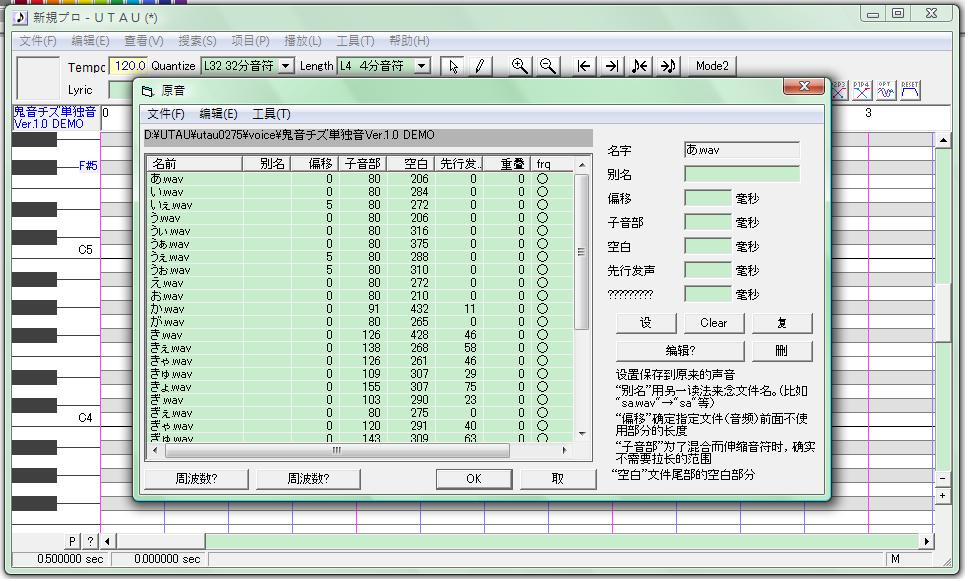Toggle frq circle for き.wav row
968x581 pixels.
click(542, 335)
